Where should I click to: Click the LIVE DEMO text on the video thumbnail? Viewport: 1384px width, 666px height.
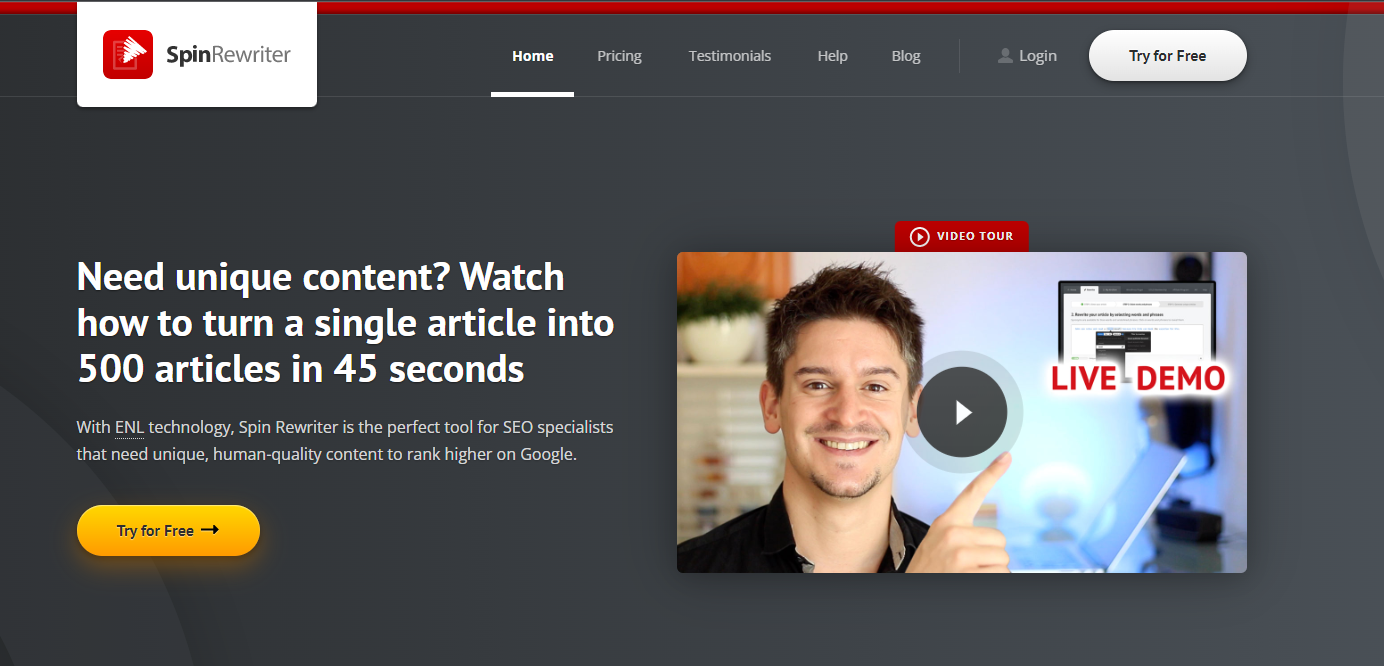tap(1138, 378)
